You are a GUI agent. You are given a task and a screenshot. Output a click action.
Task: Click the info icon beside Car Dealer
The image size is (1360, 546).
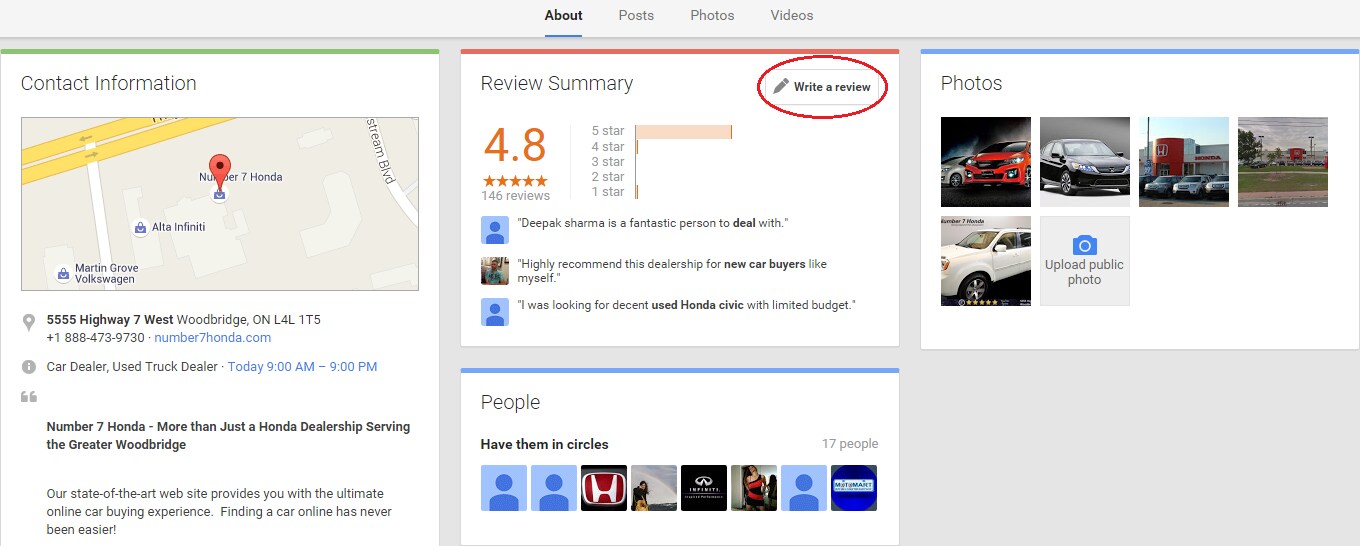(29, 367)
